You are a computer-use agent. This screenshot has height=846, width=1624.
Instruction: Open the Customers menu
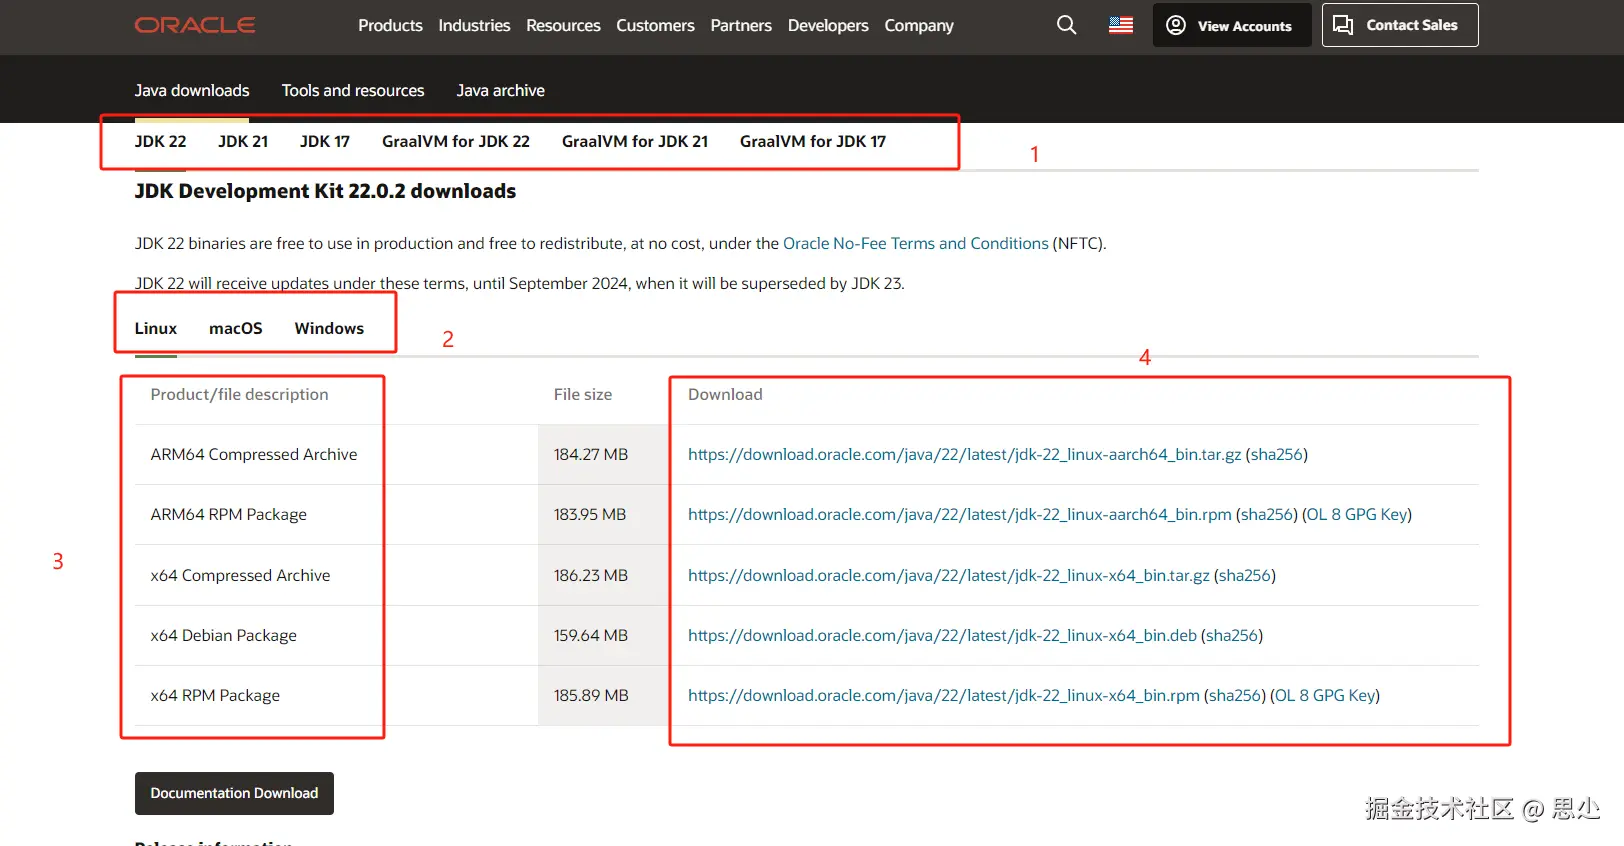[x=655, y=25]
